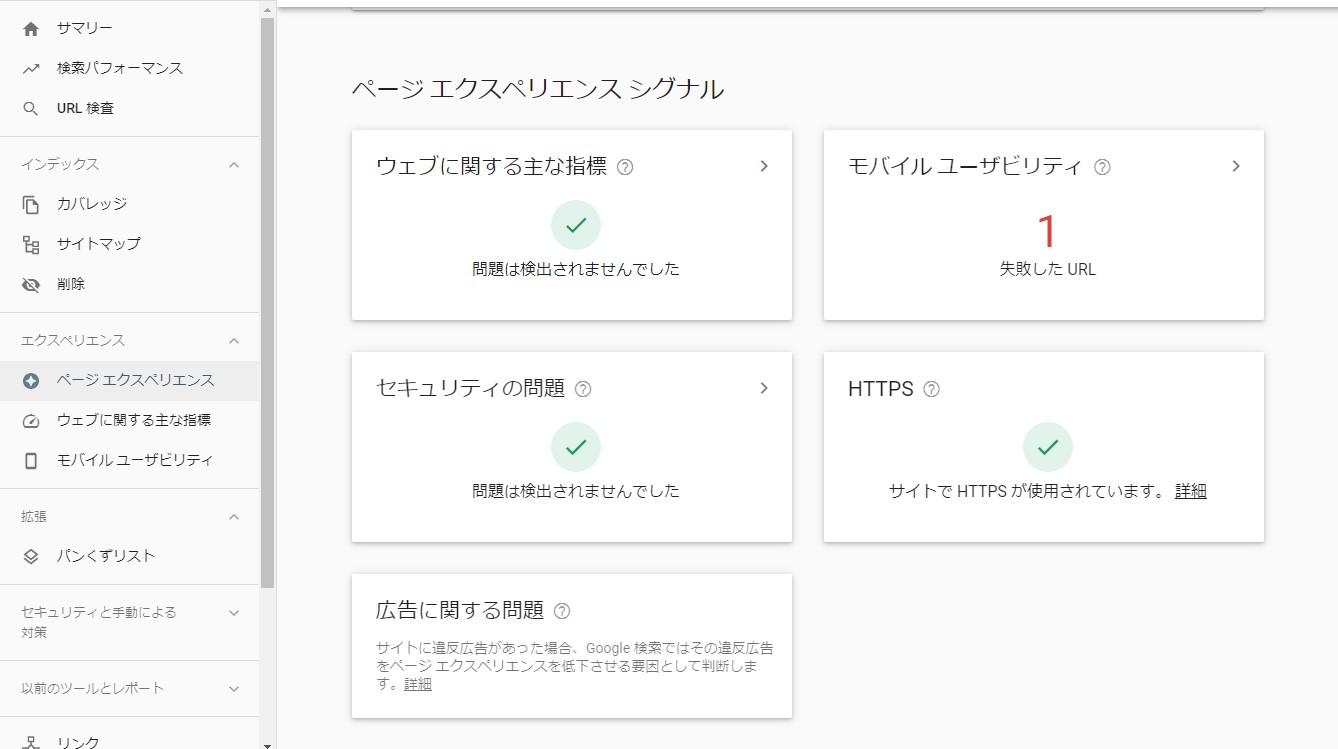
Task: Collapse the 拡張 section
Action: pos(234,516)
